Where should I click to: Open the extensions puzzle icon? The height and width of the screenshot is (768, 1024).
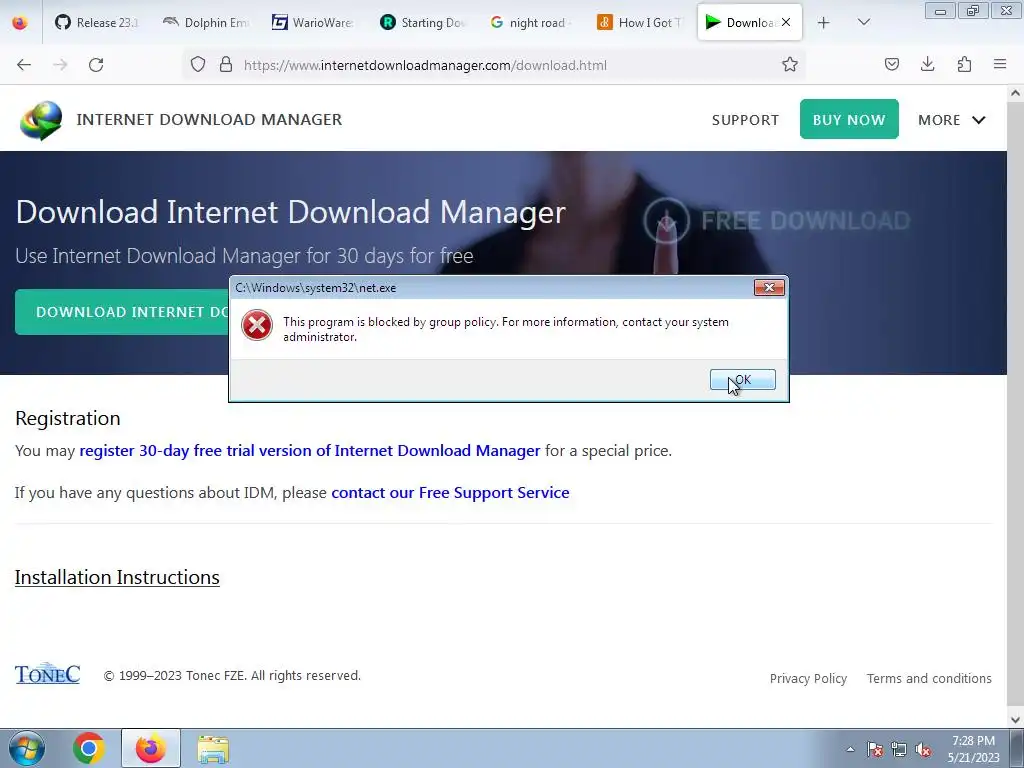(x=964, y=65)
